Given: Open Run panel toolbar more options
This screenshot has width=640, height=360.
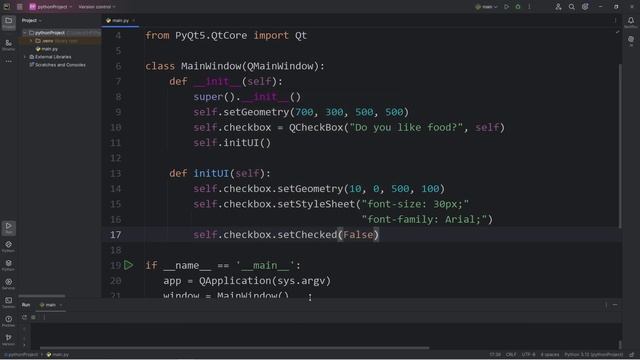Looking at the screenshot, I should point(44,317).
